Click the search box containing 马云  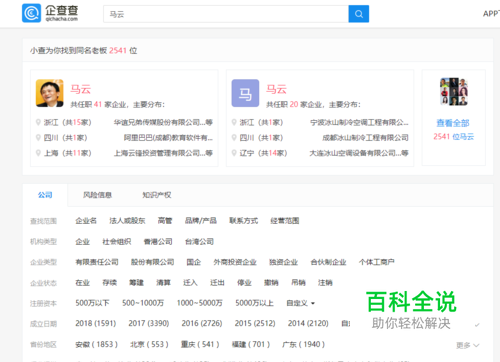click(x=226, y=14)
